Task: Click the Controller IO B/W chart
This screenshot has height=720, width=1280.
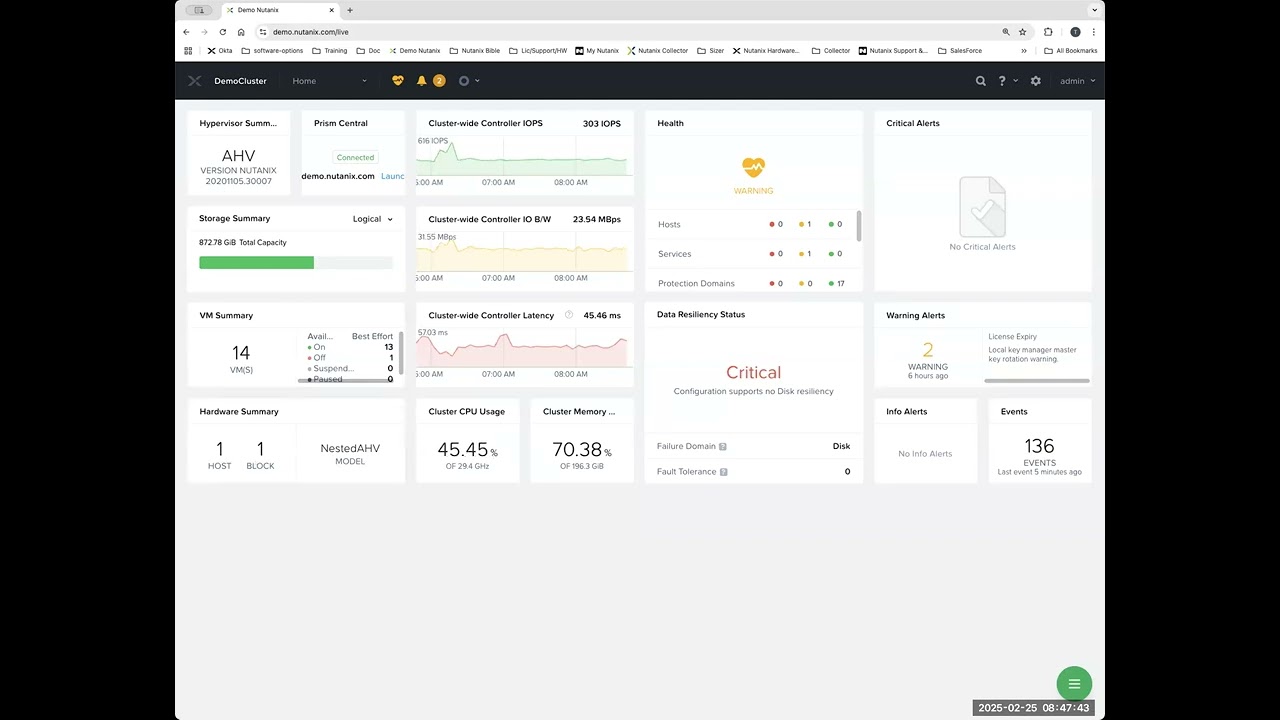Action: coord(525,254)
